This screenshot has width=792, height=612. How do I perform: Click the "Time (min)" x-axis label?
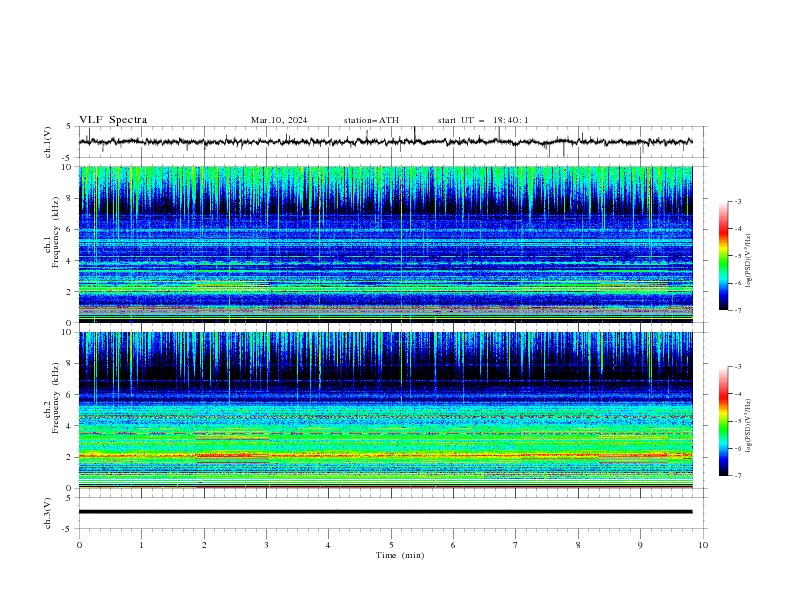point(400,555)
